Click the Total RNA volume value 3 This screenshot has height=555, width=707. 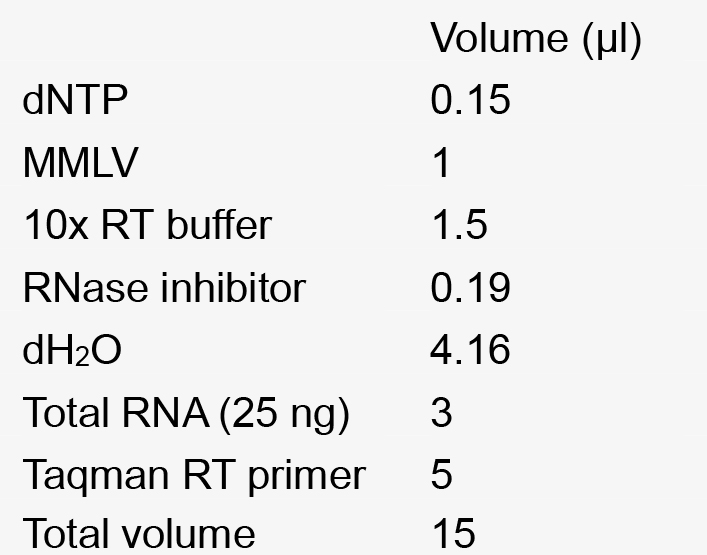coord(441,413)
